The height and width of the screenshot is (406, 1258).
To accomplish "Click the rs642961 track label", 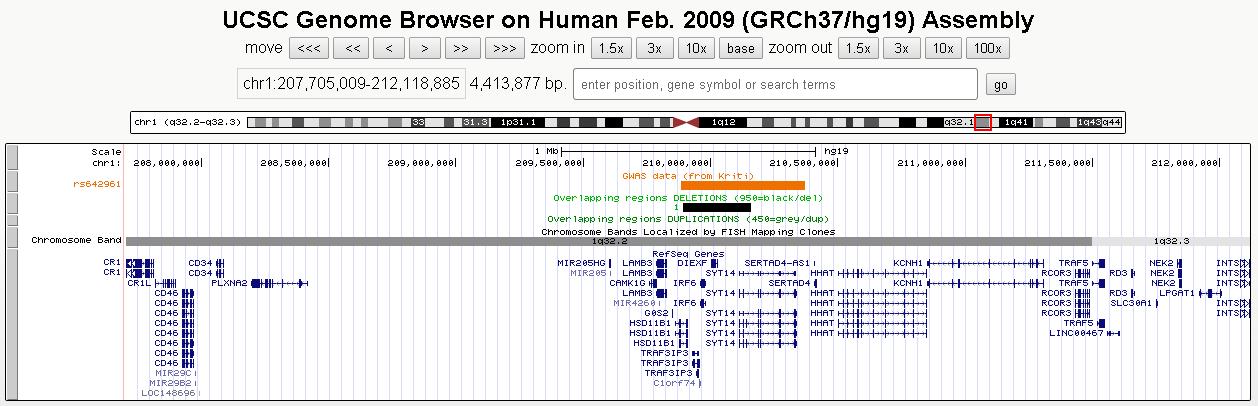I will pos(97,184).
